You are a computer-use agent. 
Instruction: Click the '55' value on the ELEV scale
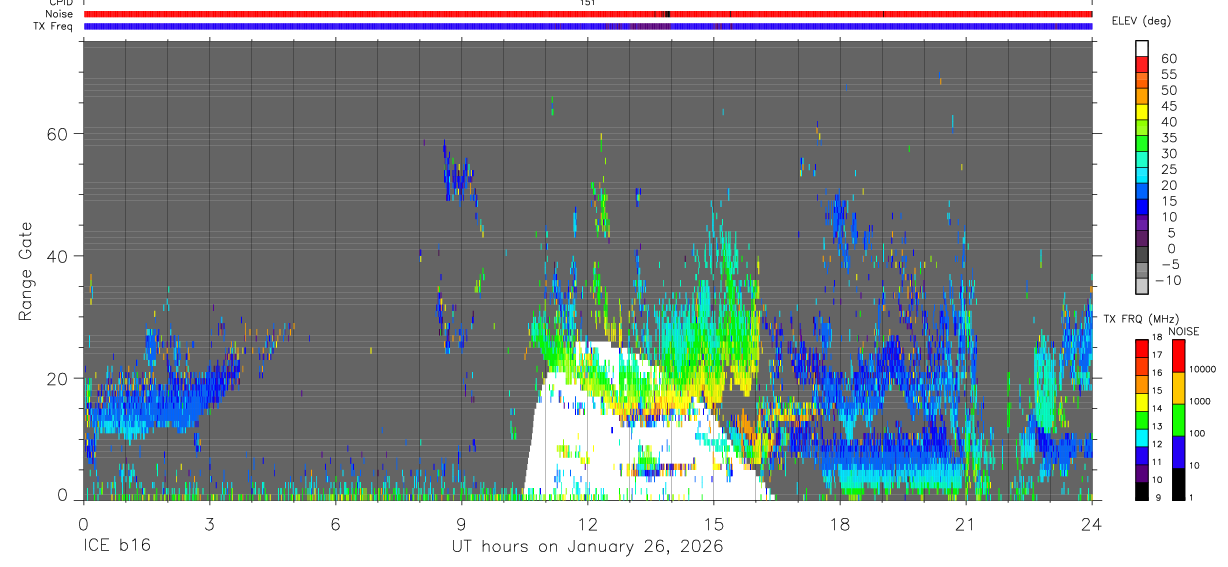click(1169, 74)
